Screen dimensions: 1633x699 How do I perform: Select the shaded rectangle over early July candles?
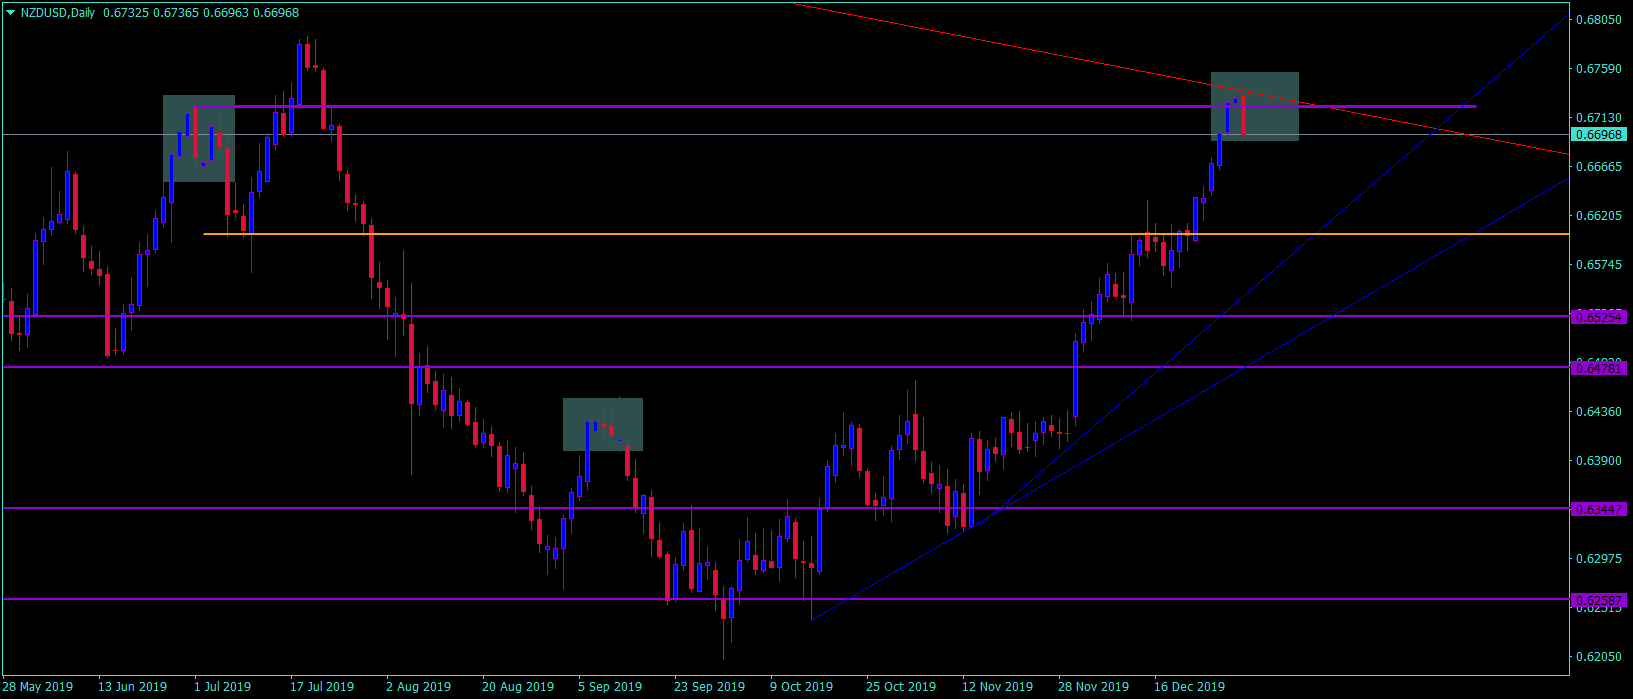pyautogui.click(x=199, y=139)
